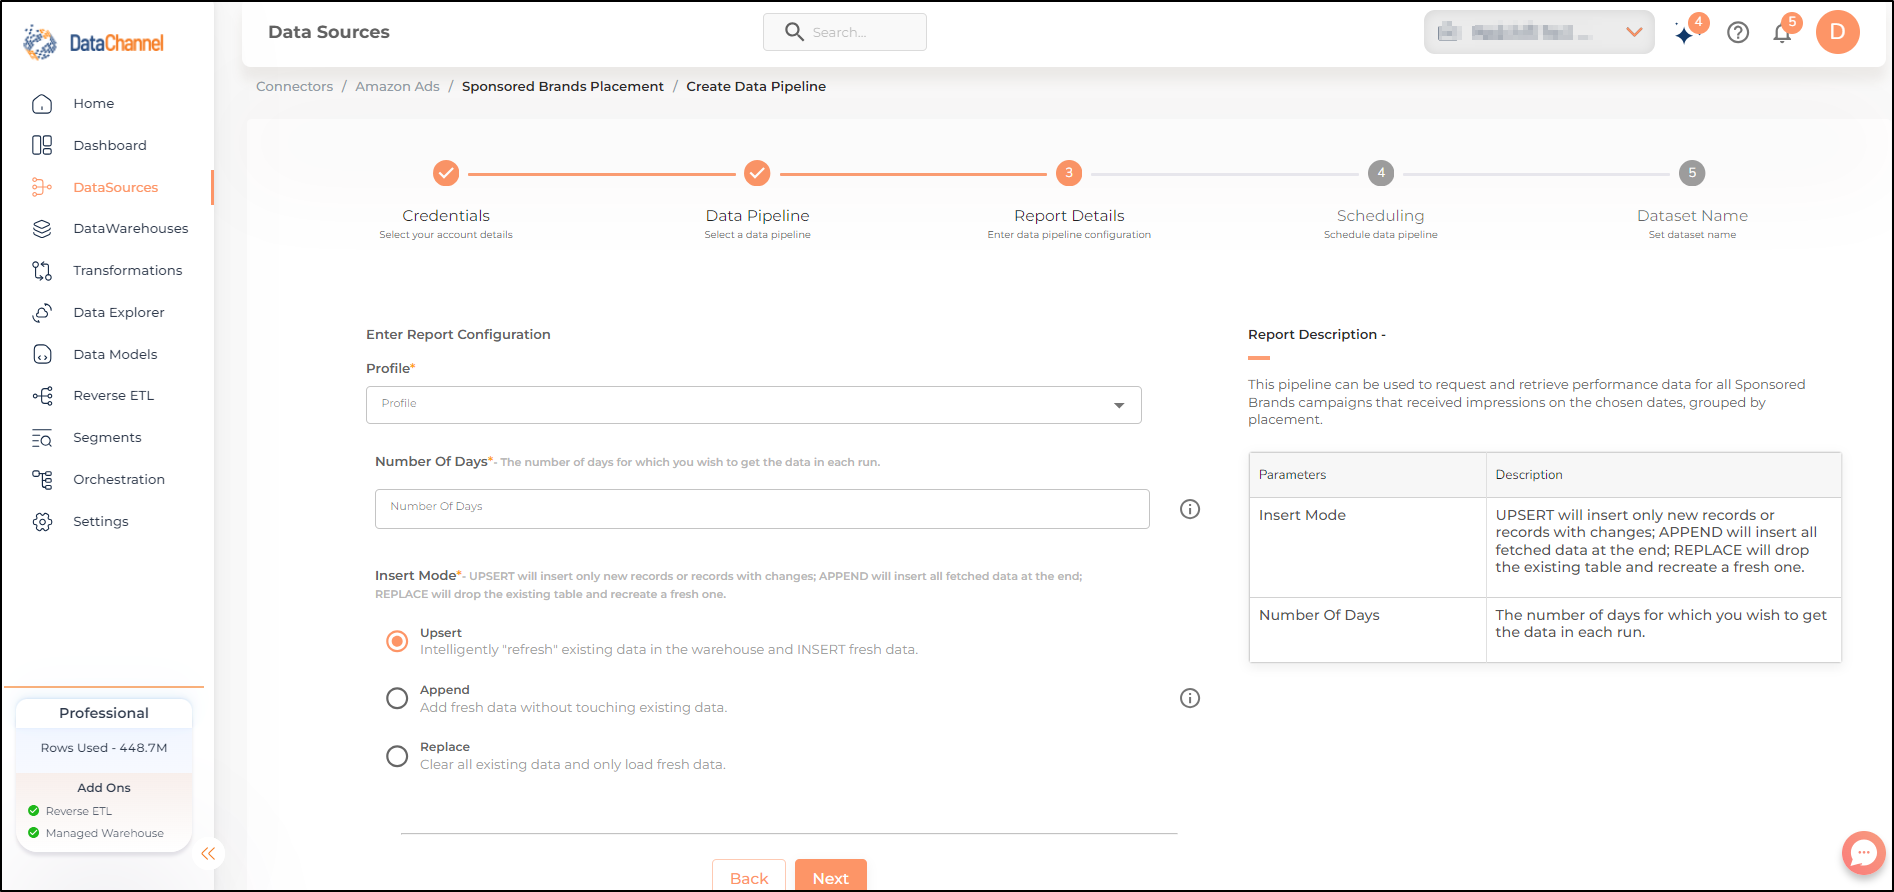The height and width of the screenshot is (892, 1894).
Task: Click the DataSources sidebar icon
Action: click(42, 187)
